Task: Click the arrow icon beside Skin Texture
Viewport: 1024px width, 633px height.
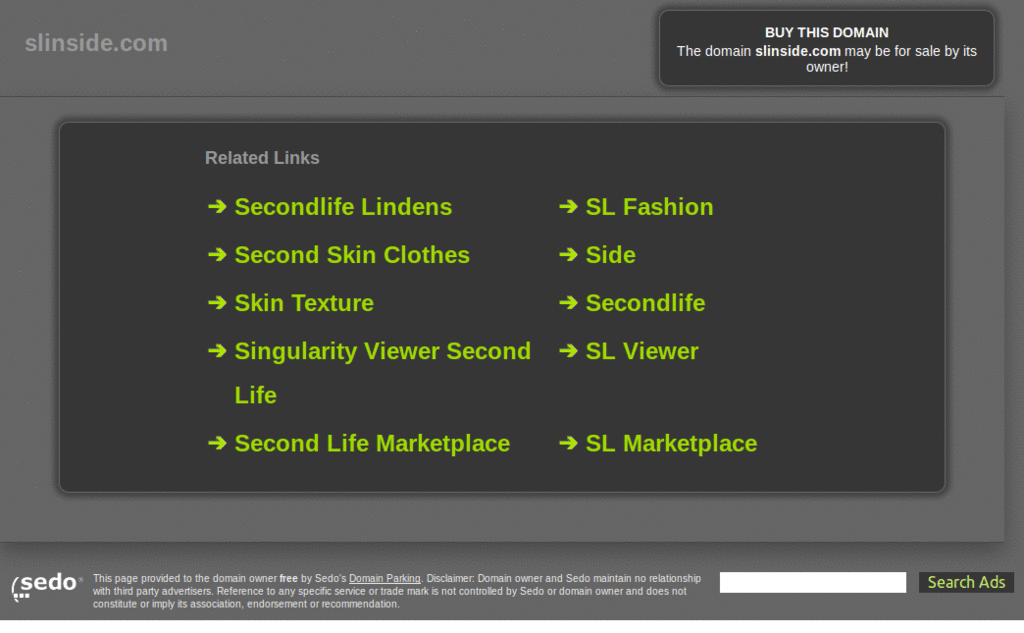Action: (x=217, y=303)
